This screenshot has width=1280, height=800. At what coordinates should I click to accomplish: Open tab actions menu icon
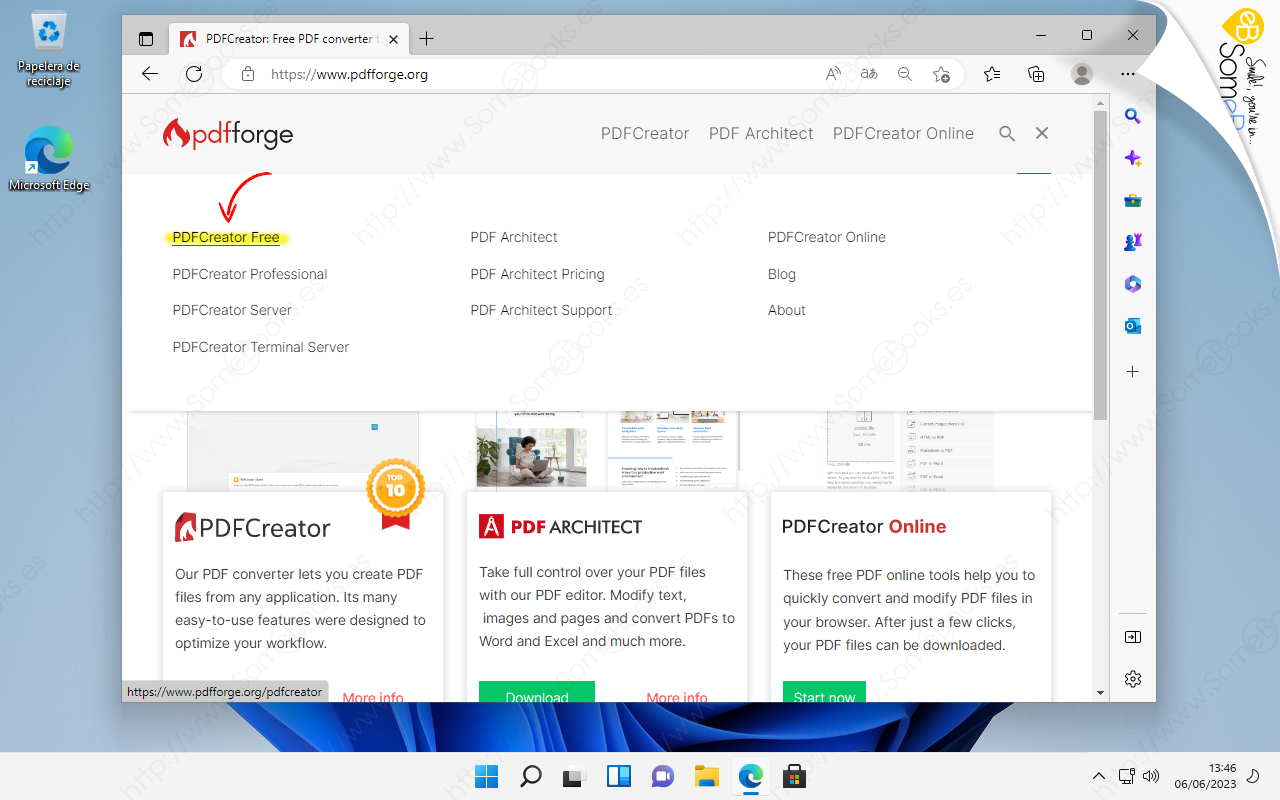146,39
